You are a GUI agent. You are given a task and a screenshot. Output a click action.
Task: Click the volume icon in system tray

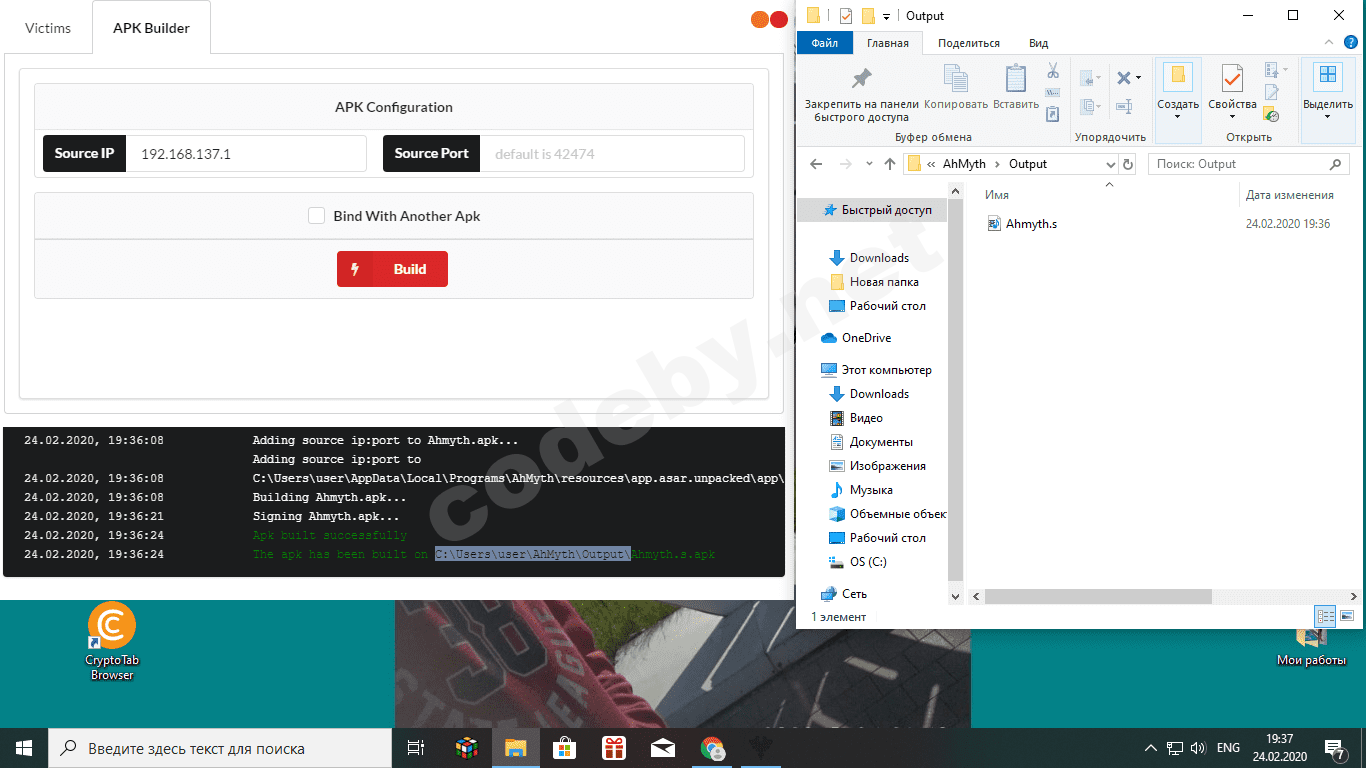[1196, 748]
